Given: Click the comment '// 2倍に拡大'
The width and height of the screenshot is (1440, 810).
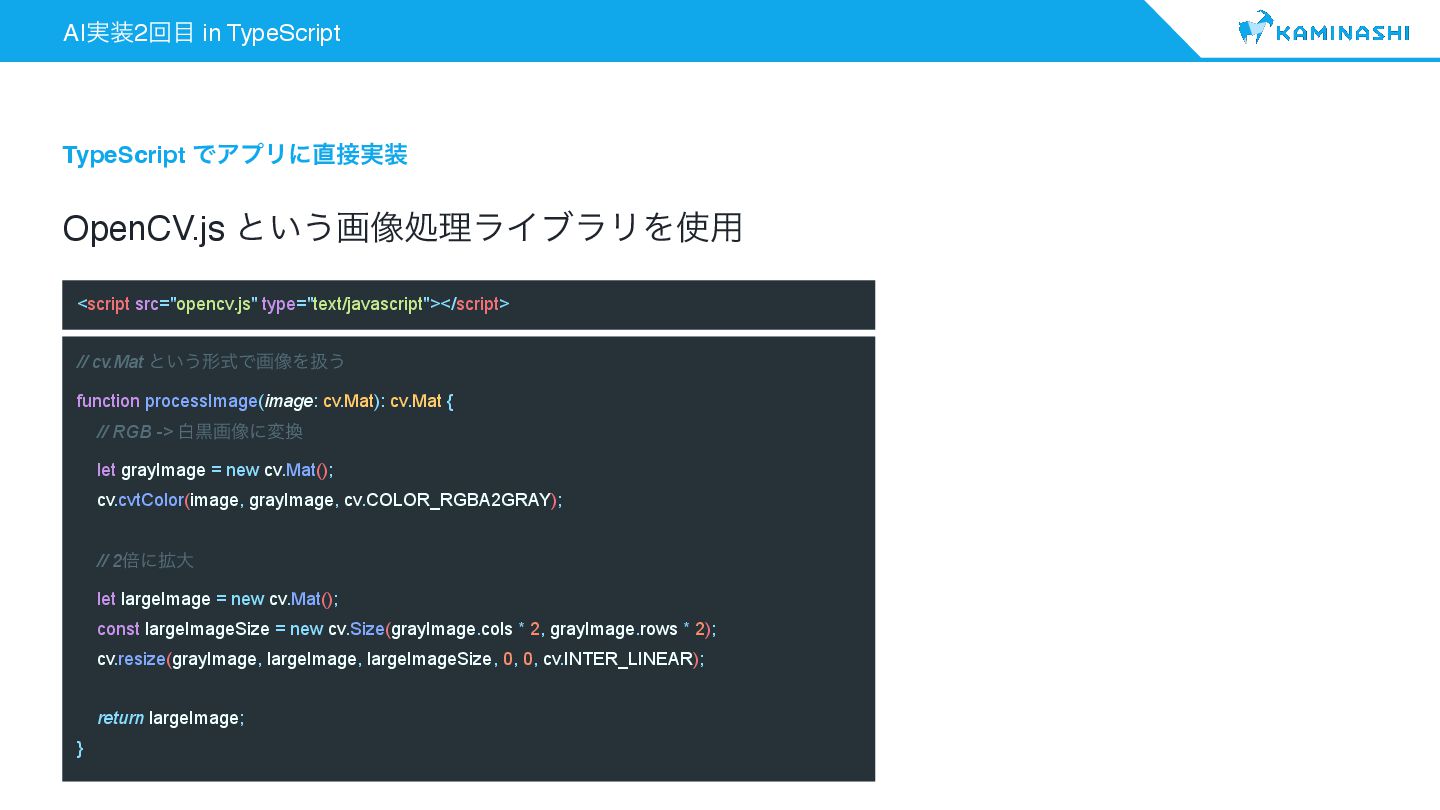Looking at the screenshot, I should [x=145, y=561].
